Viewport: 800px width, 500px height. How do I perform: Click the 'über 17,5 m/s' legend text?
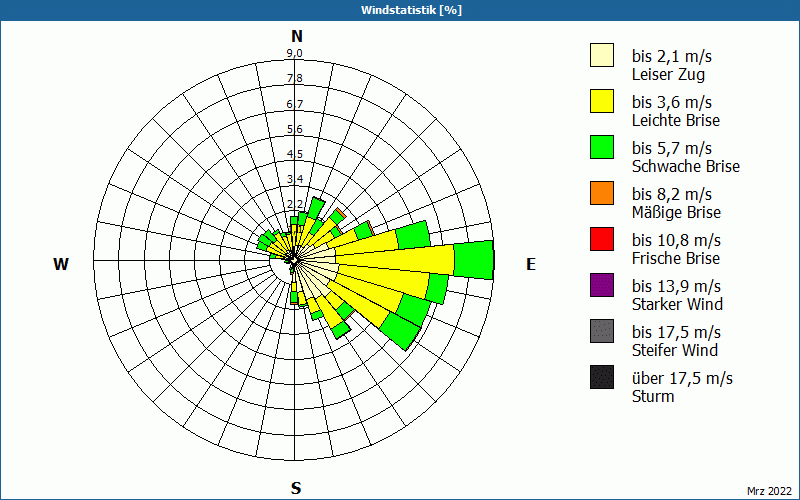[682, 377]
